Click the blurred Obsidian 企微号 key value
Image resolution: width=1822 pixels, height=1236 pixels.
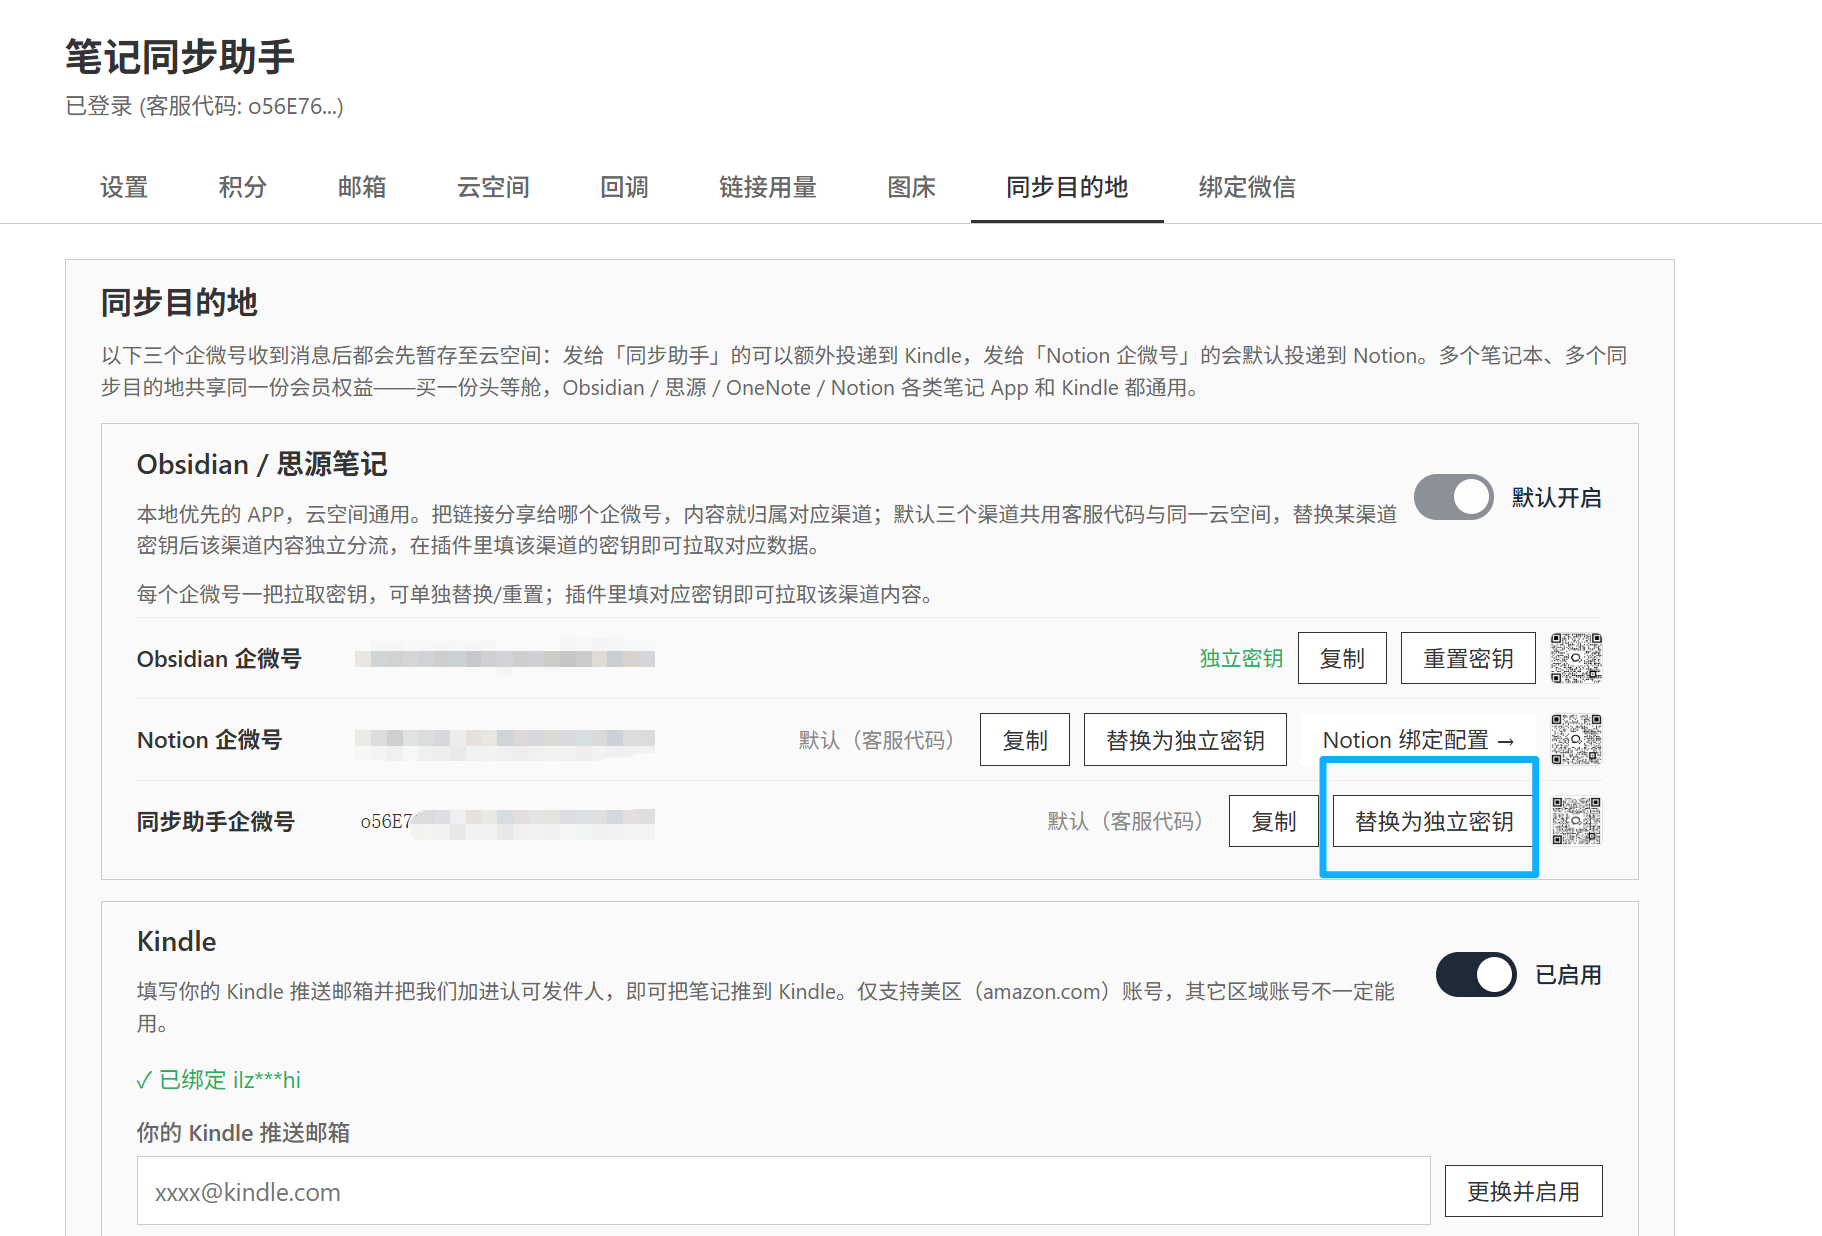coord(505,658)
